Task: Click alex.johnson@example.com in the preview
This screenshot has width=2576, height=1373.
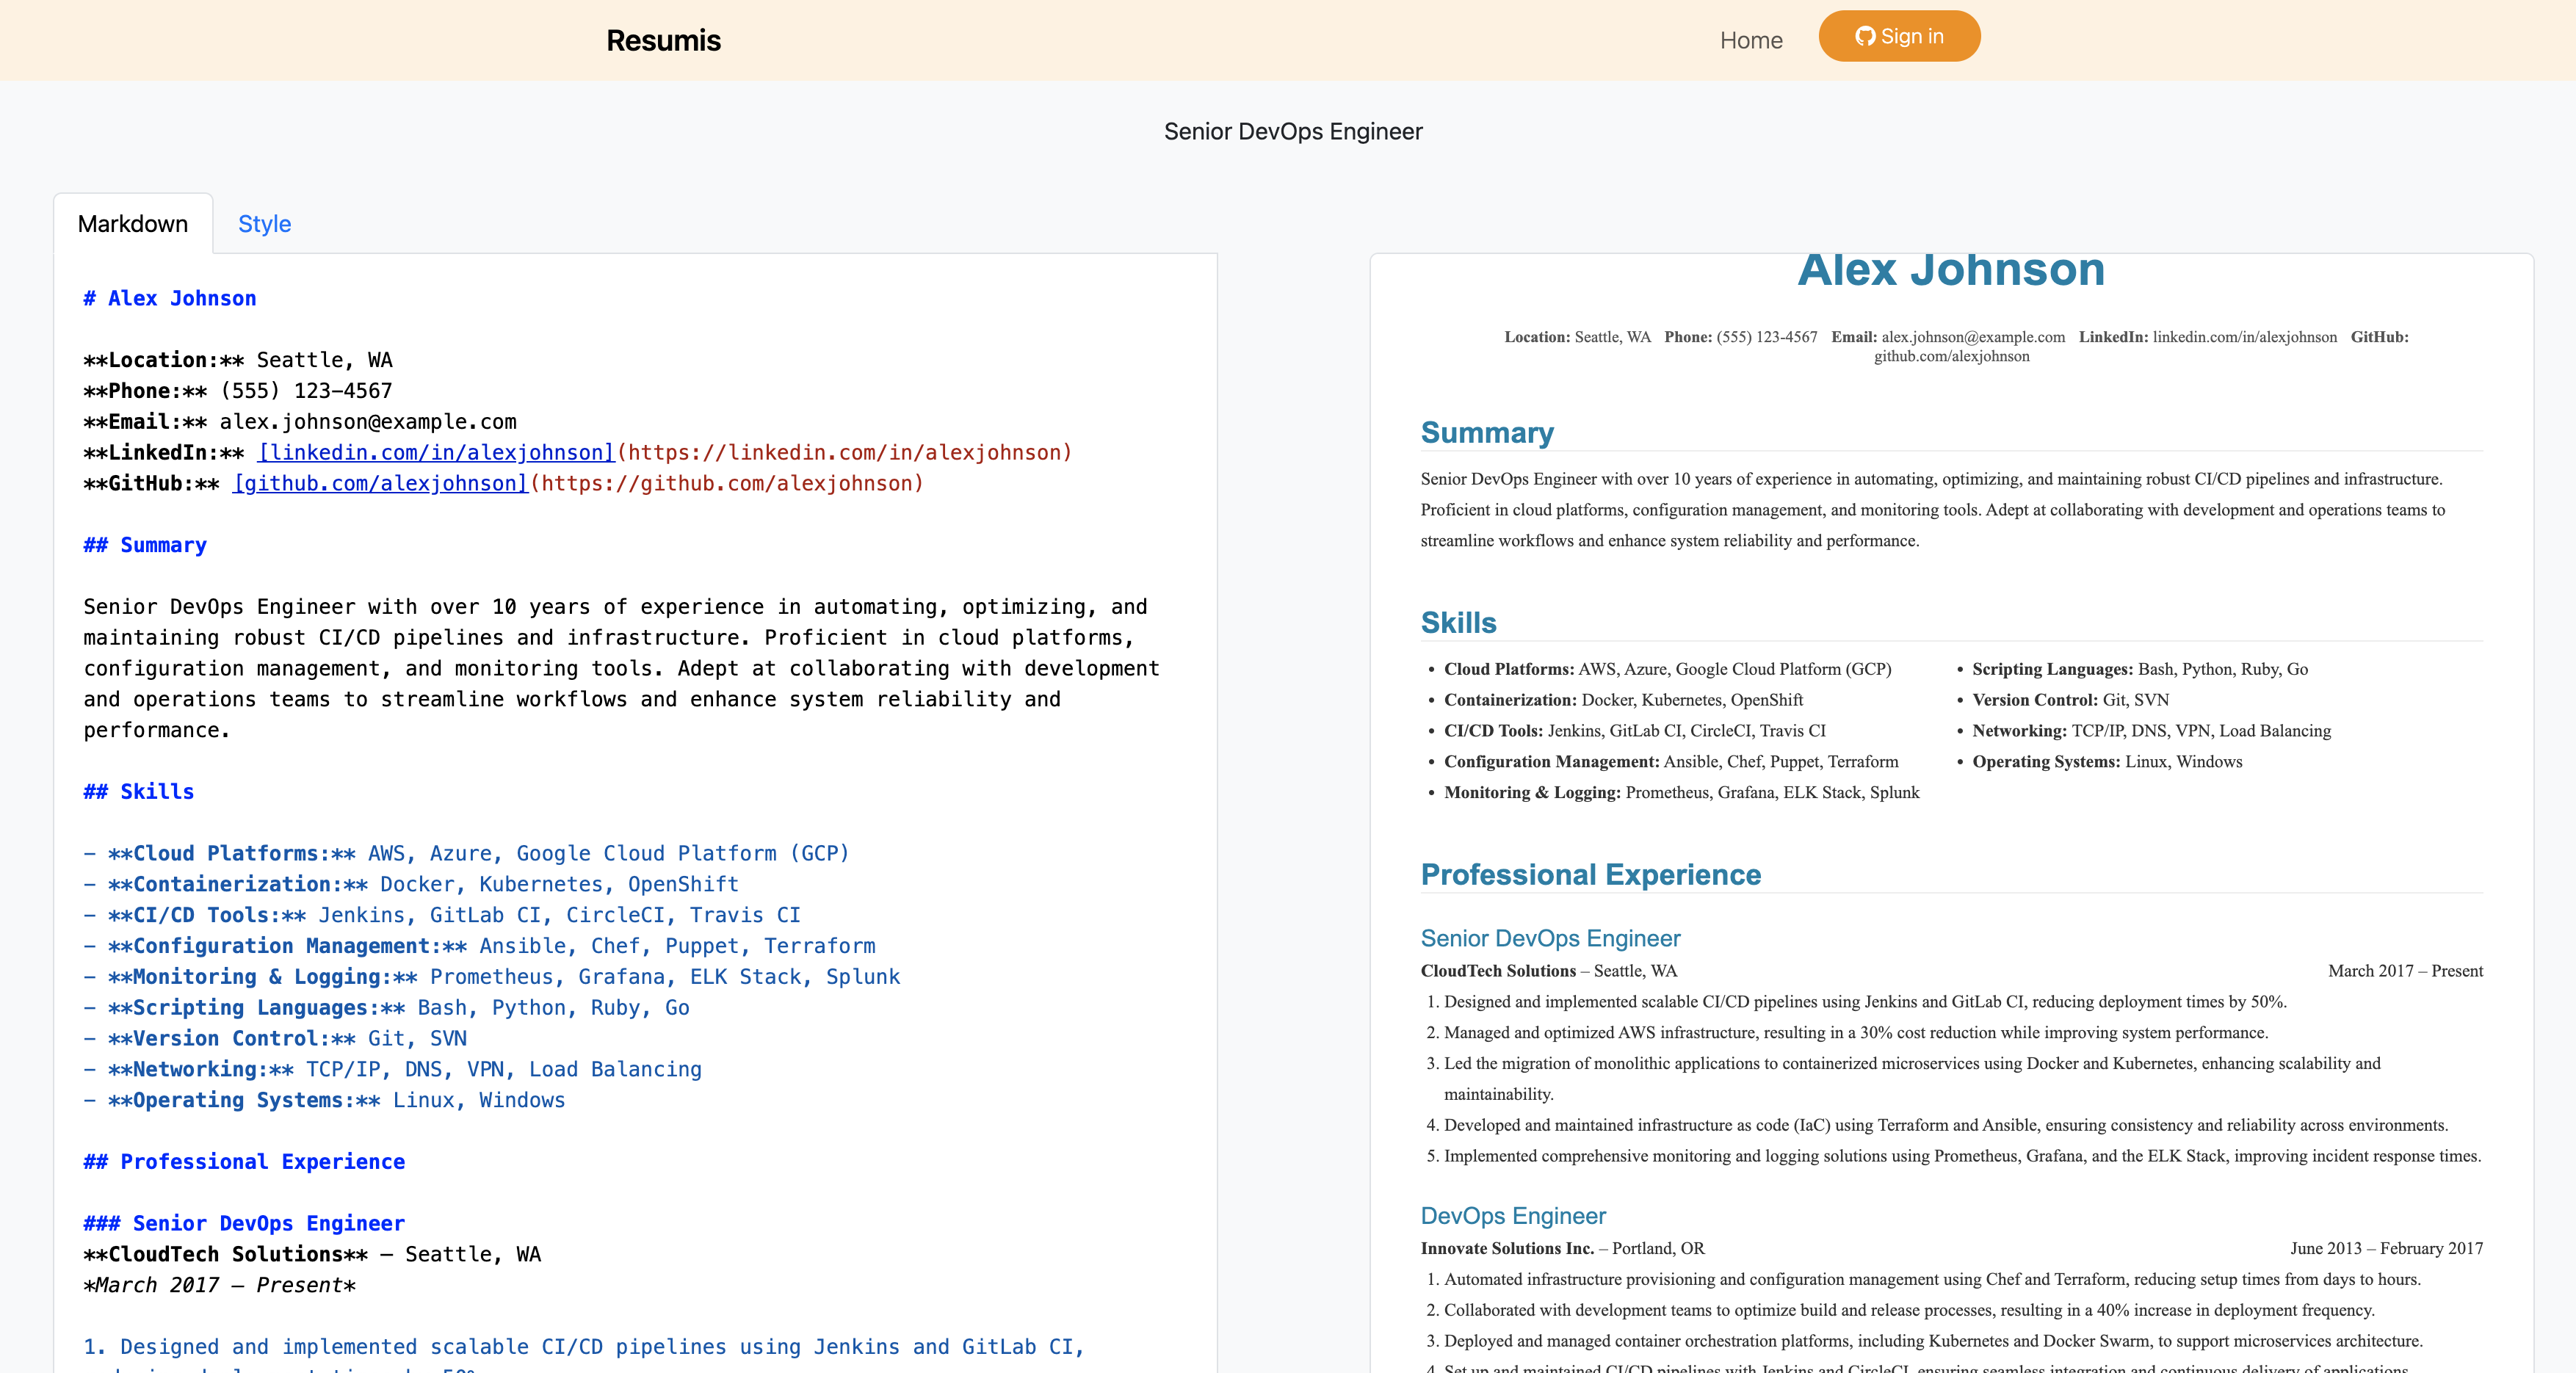Action: [x=1972, y=337]
